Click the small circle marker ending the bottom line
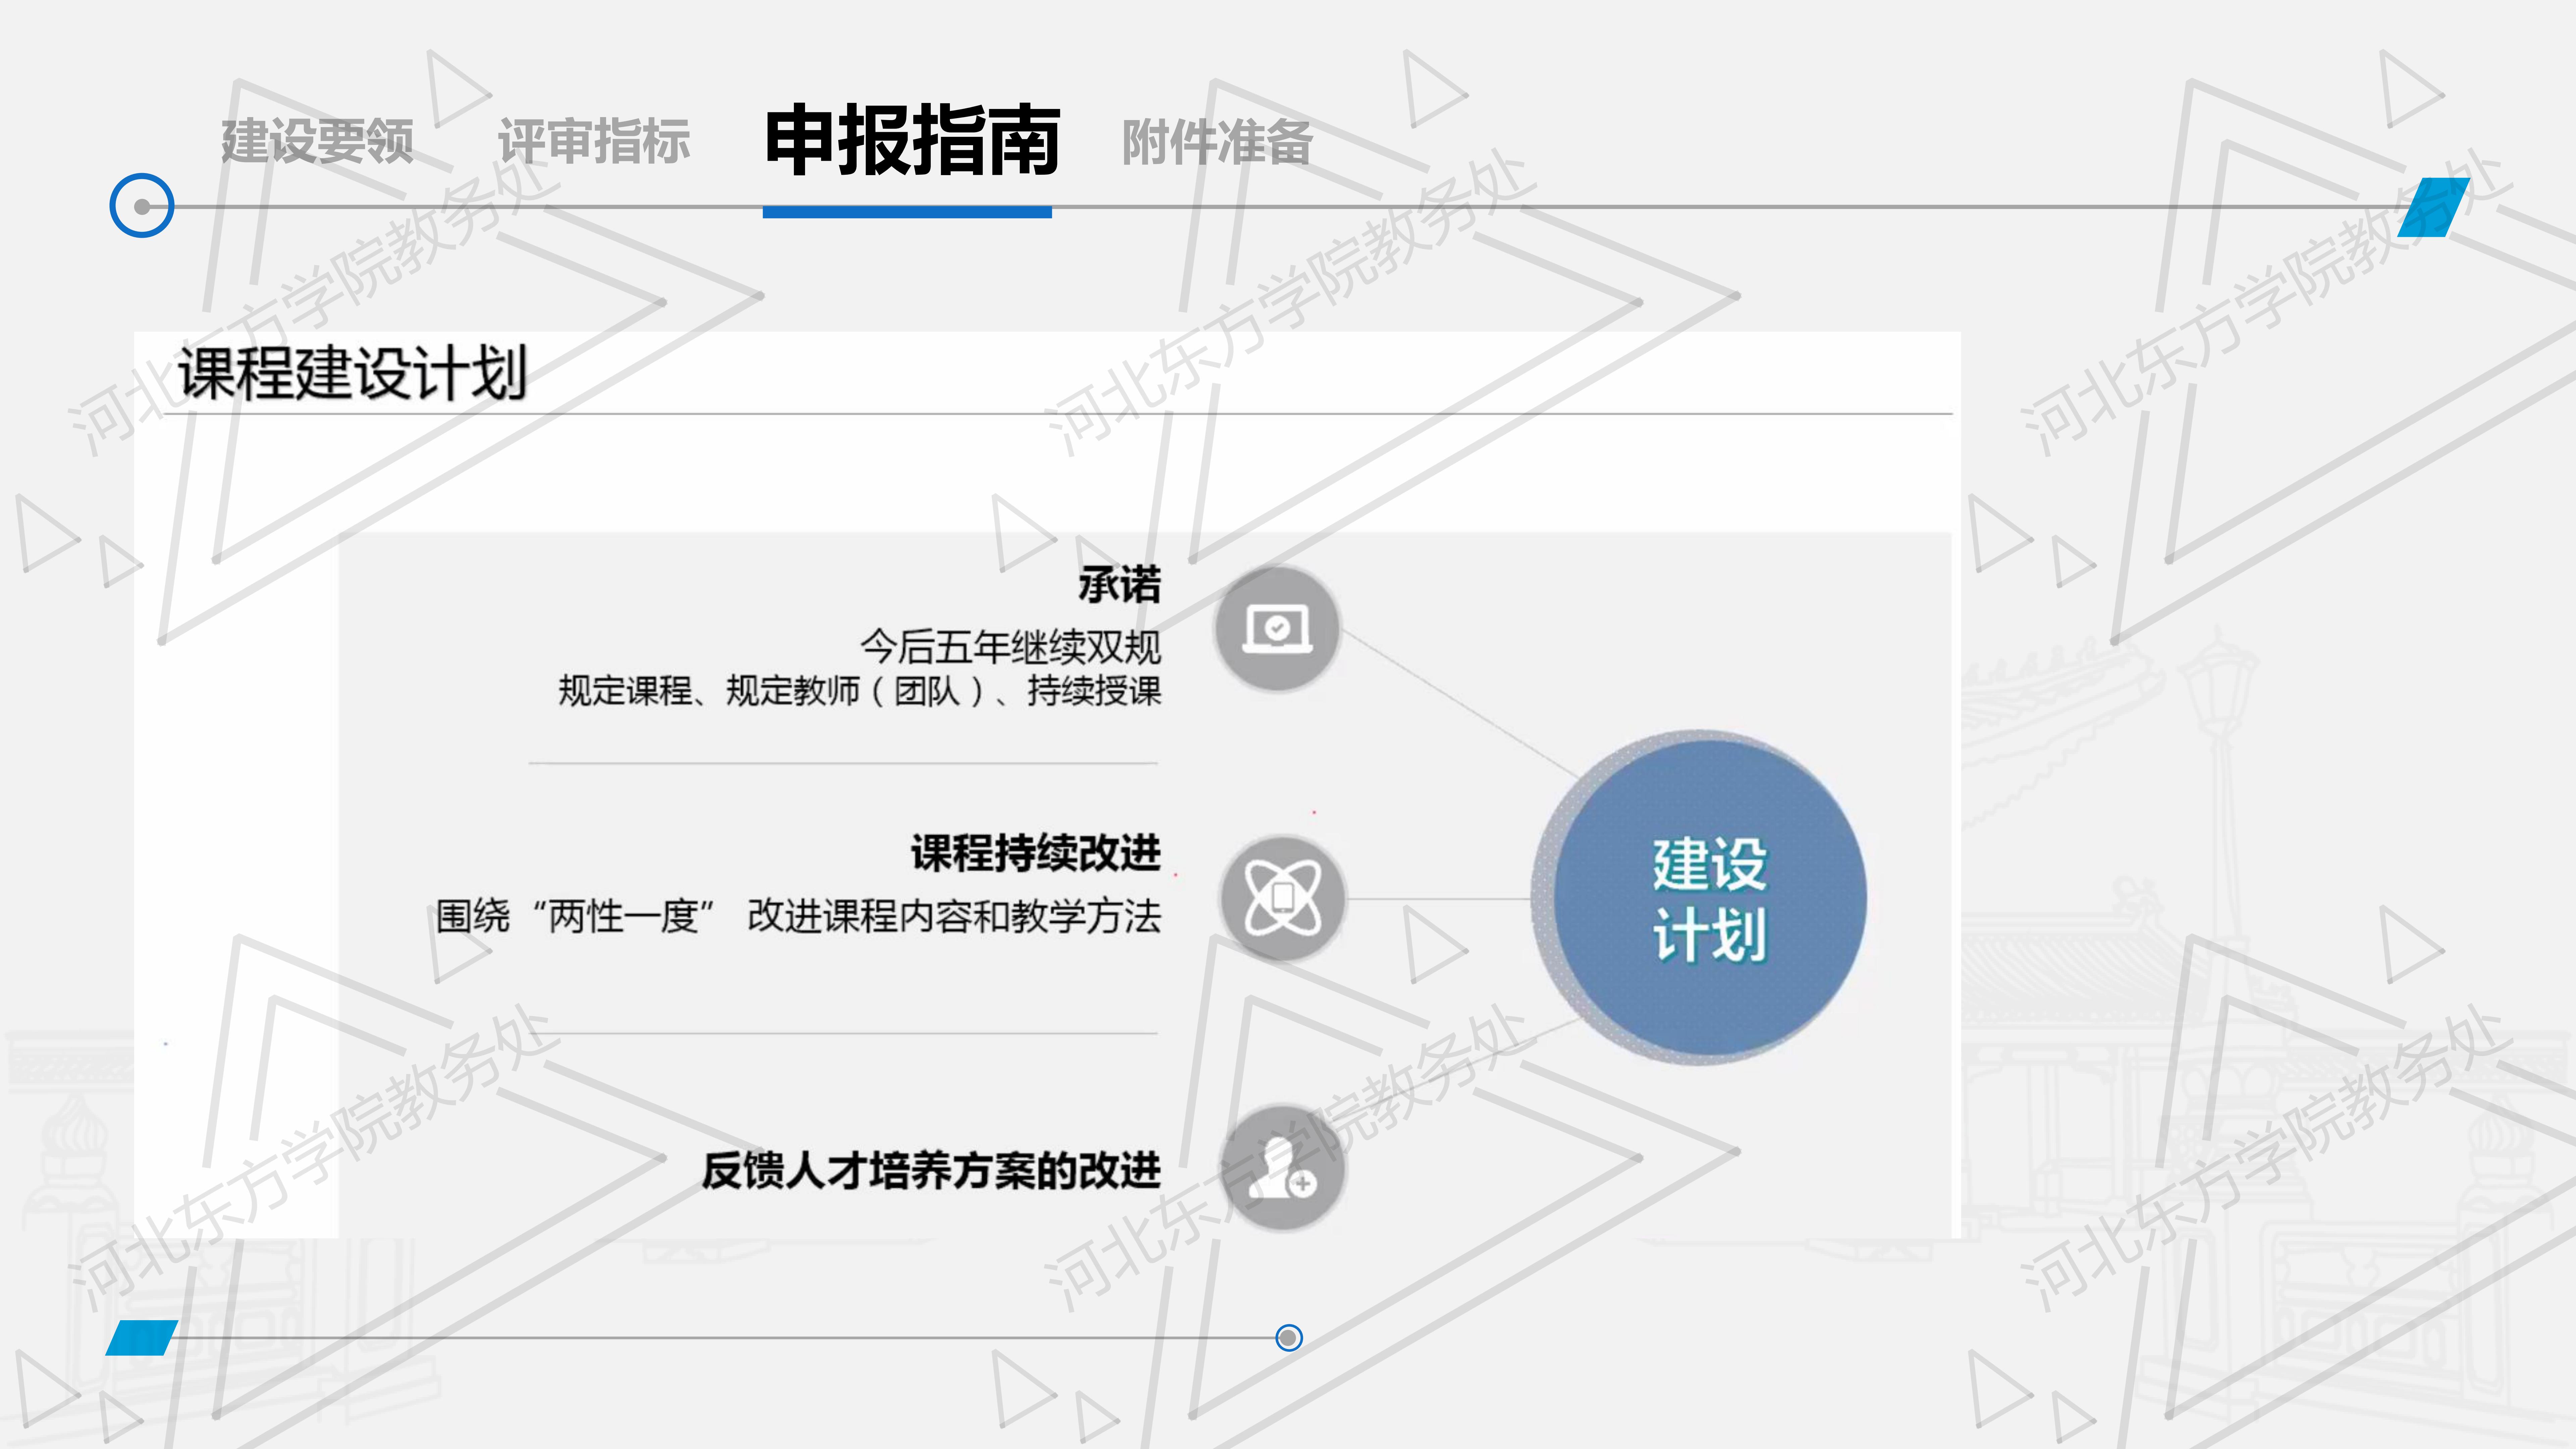 (x=1289, y=1338)
